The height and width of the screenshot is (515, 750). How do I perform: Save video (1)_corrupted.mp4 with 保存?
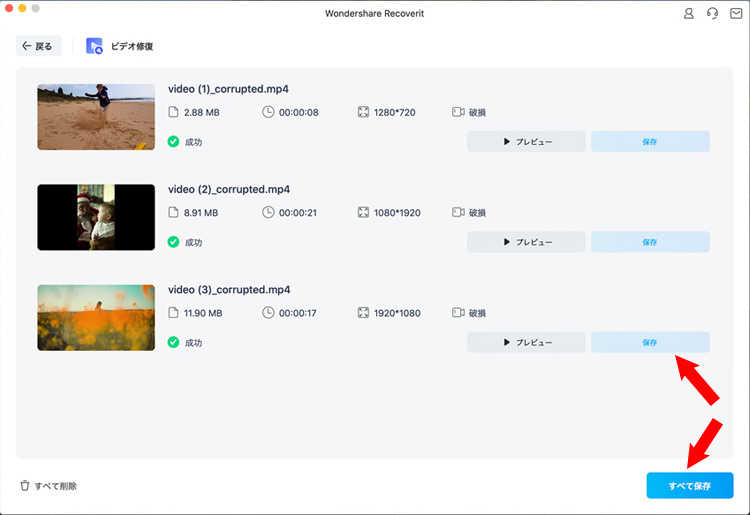650,142
